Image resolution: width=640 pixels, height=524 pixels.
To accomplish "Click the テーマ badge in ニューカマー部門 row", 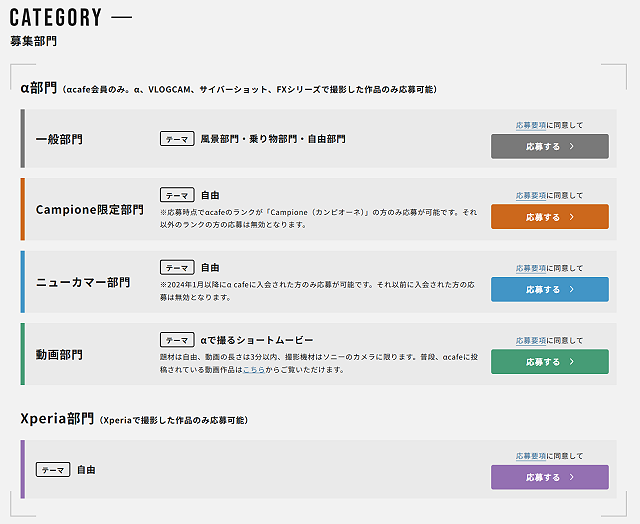I will [176, 268].
